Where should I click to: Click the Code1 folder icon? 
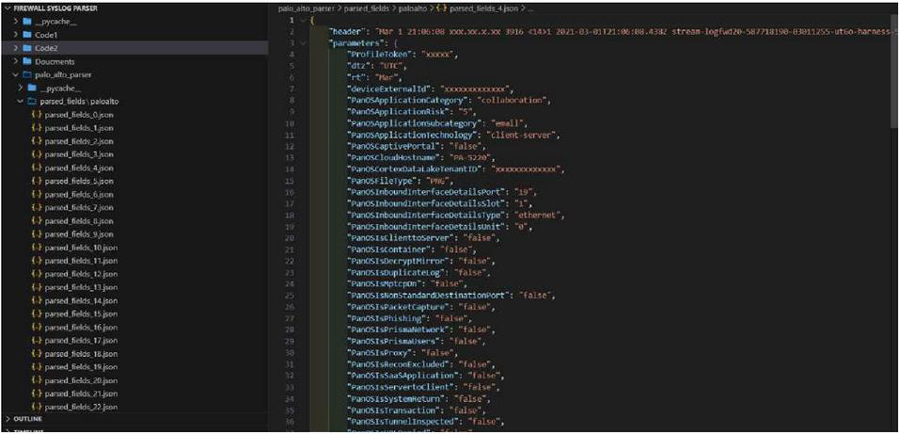(26, 34)
